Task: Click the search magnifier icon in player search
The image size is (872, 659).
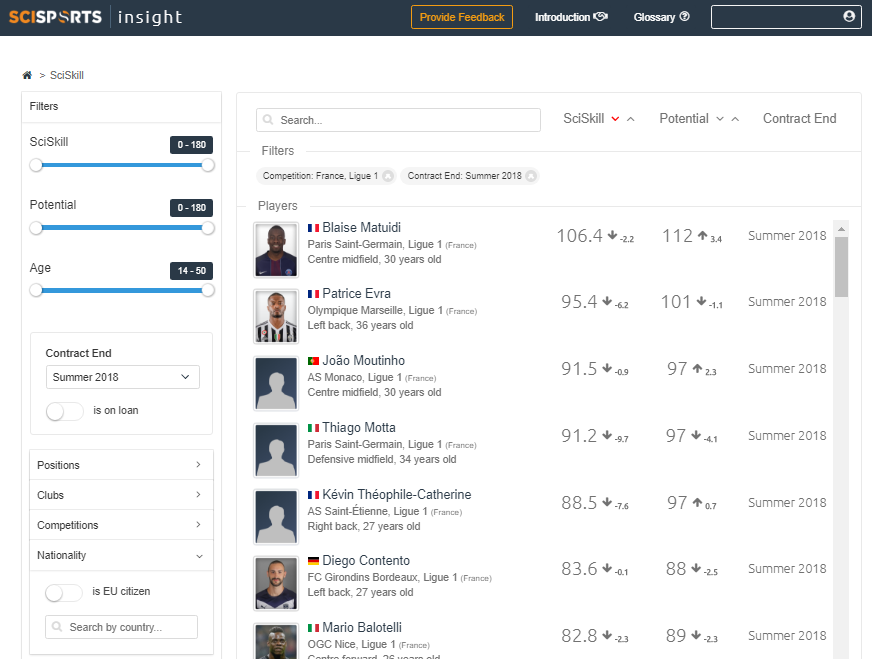Action: tap(268, 120)
